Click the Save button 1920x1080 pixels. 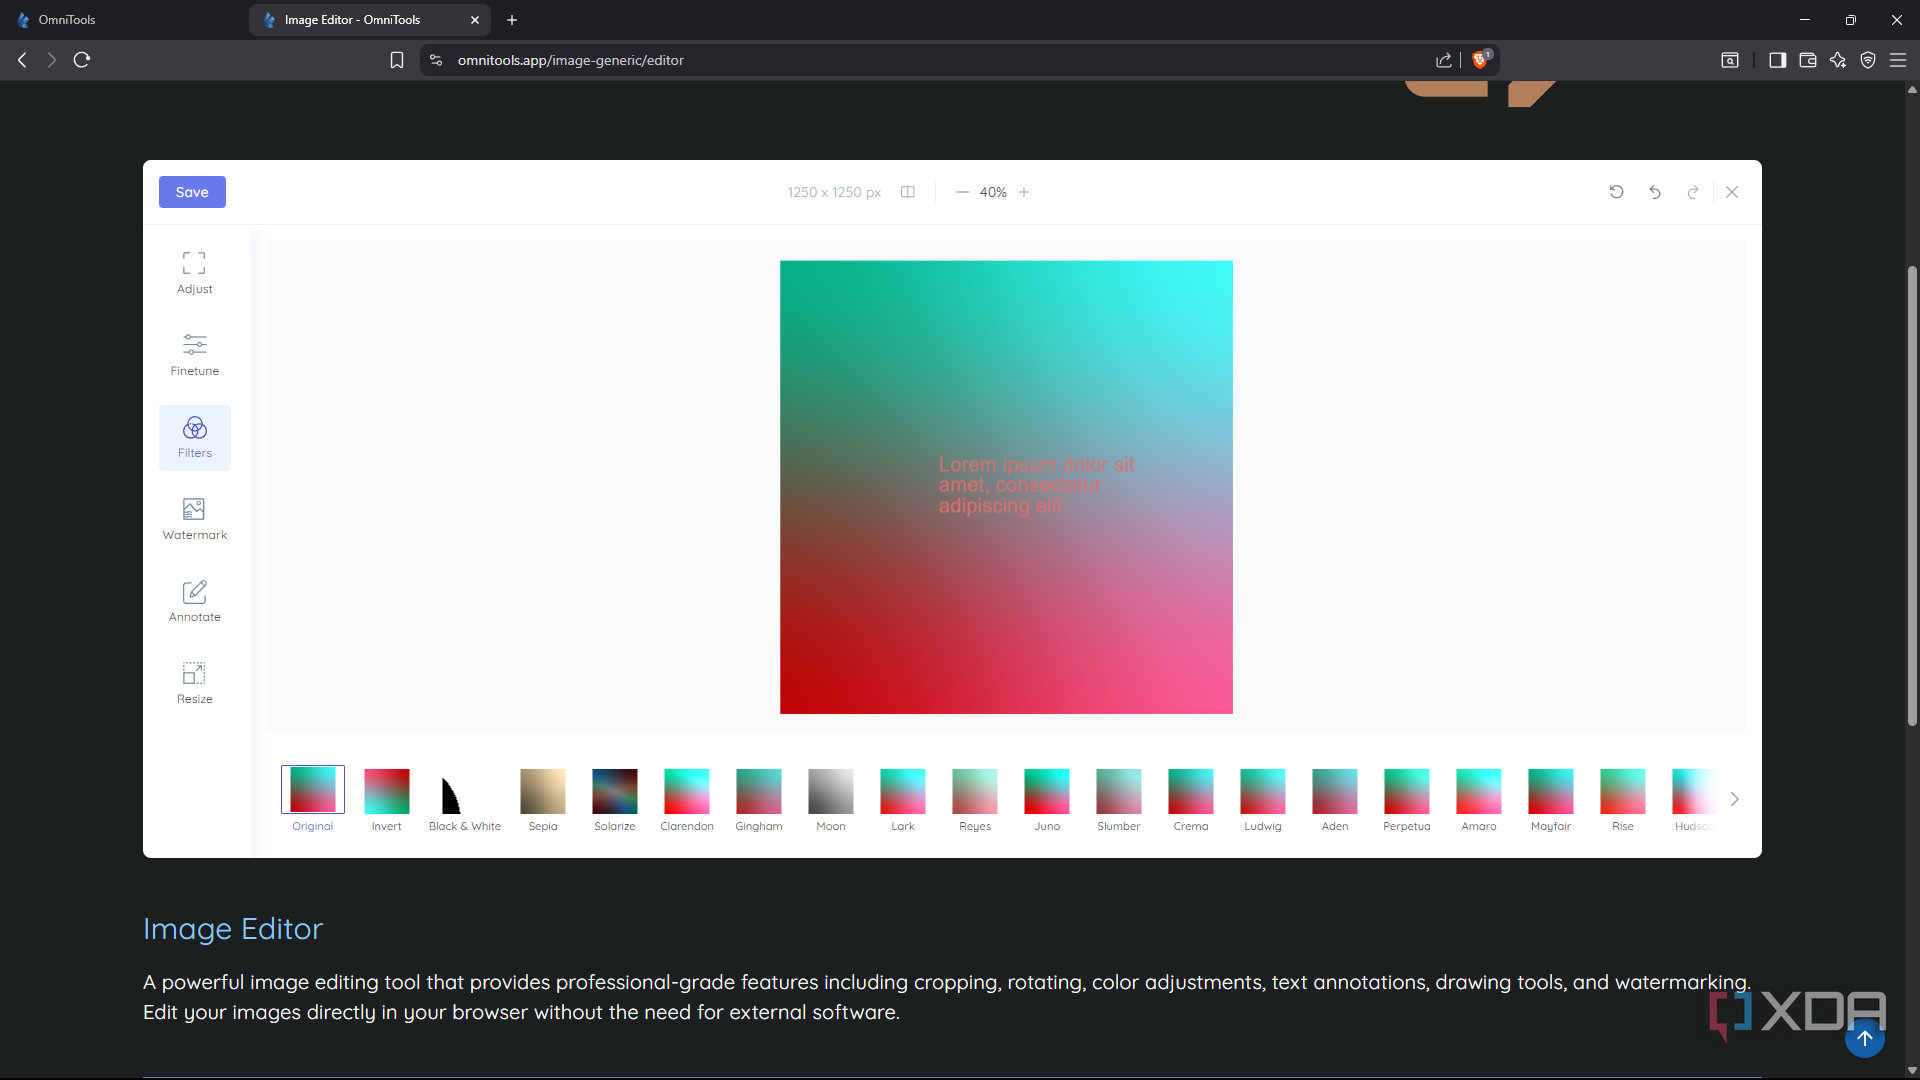192,192
